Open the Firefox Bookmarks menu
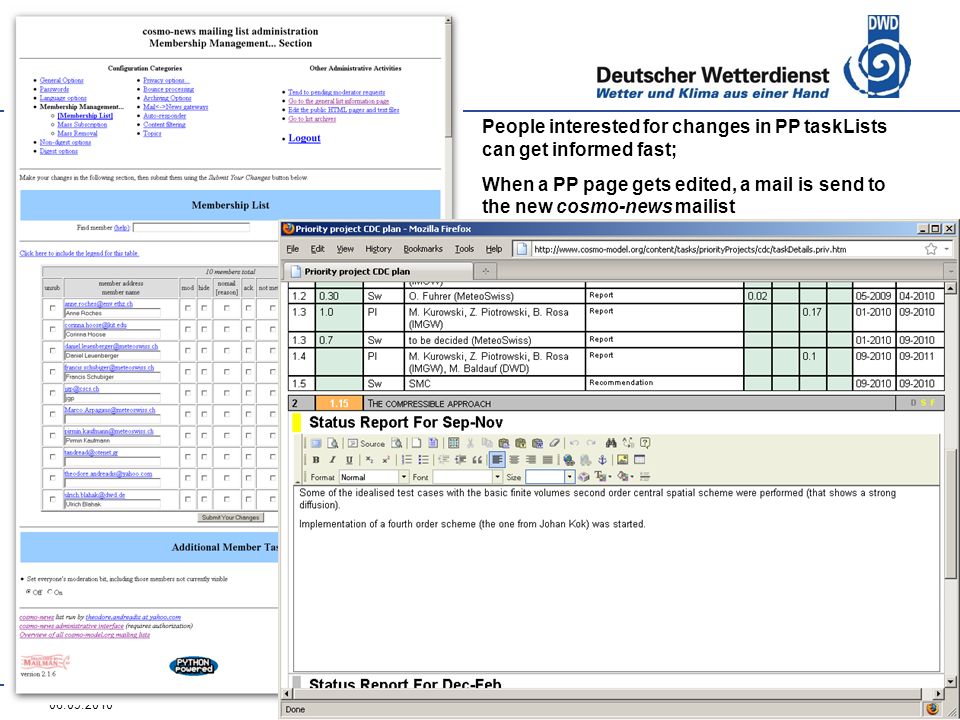Image resolution: width=960 pixels, height=720 pixels. point(423,249)
